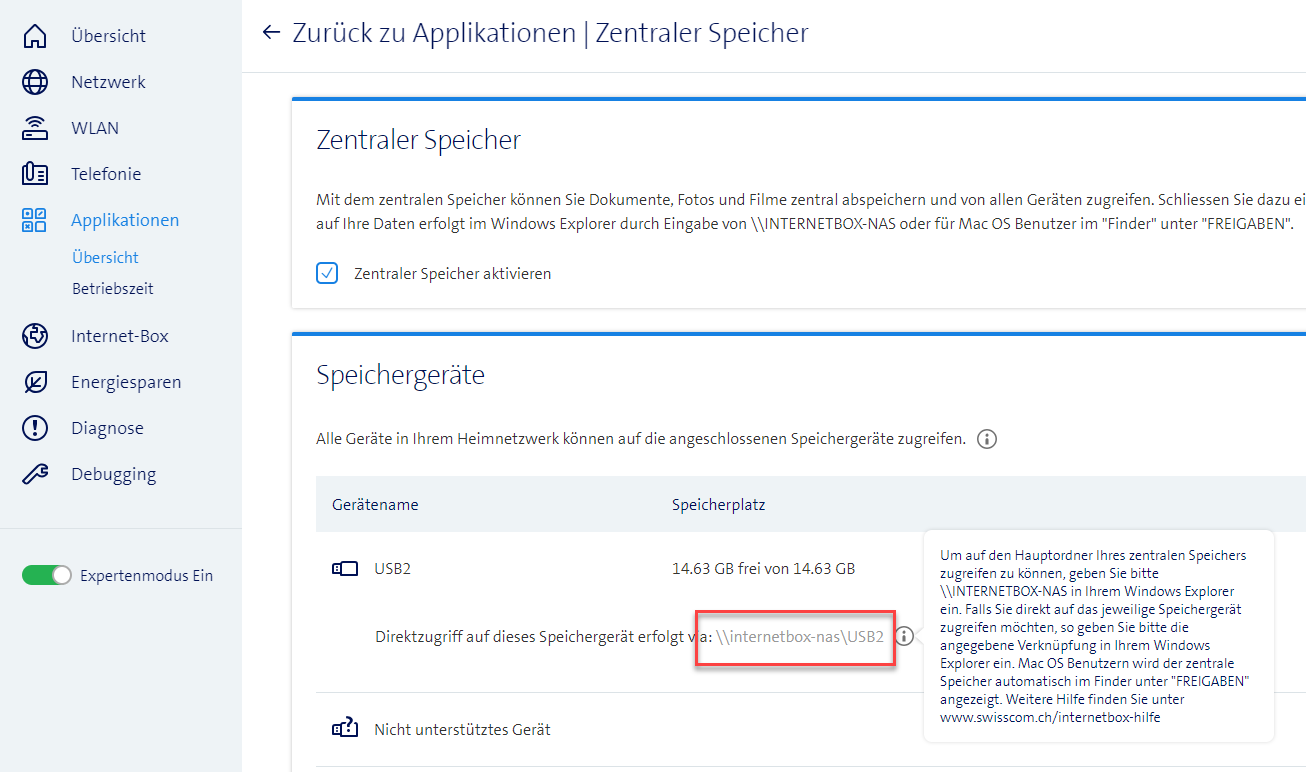1306x772 pixels.
Task: Click the Energiesparen leaf icon
Action: point(35,382)
